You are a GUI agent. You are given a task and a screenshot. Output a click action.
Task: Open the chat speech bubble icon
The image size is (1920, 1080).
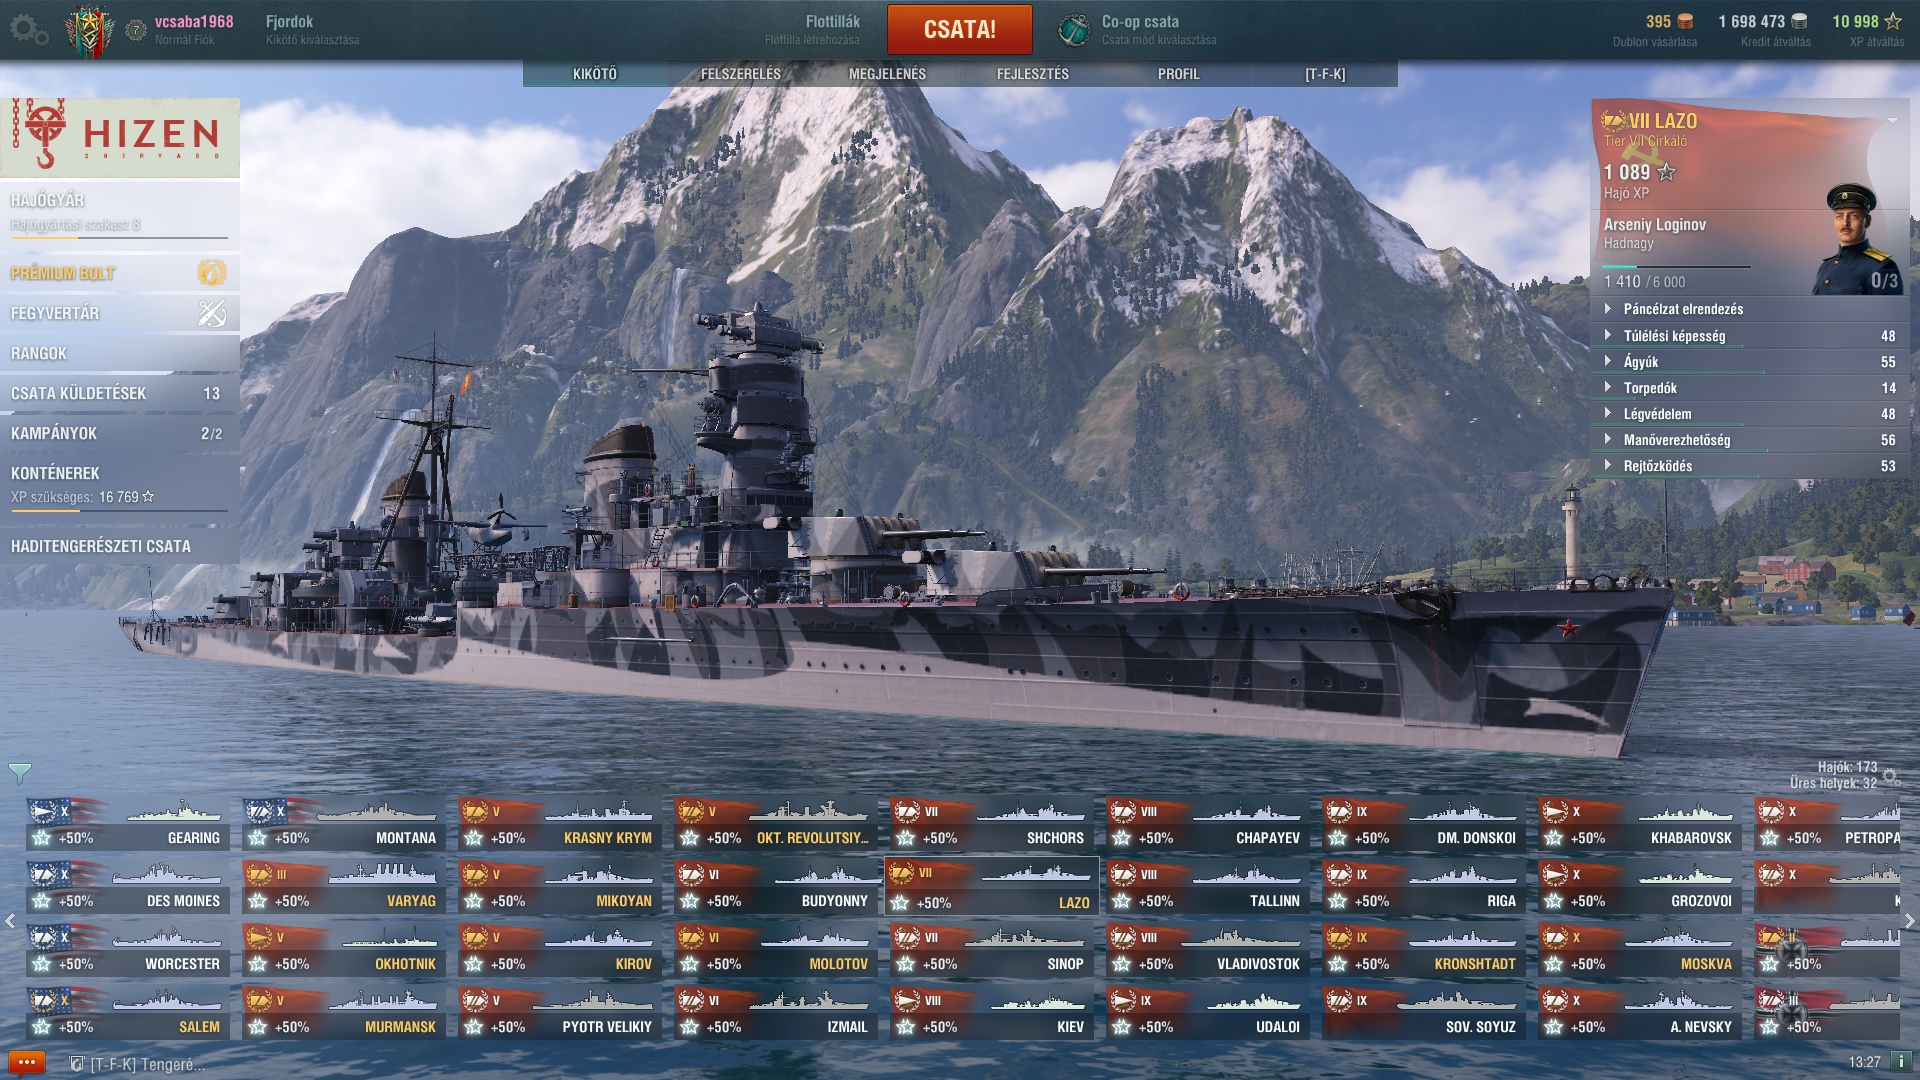26,1062
